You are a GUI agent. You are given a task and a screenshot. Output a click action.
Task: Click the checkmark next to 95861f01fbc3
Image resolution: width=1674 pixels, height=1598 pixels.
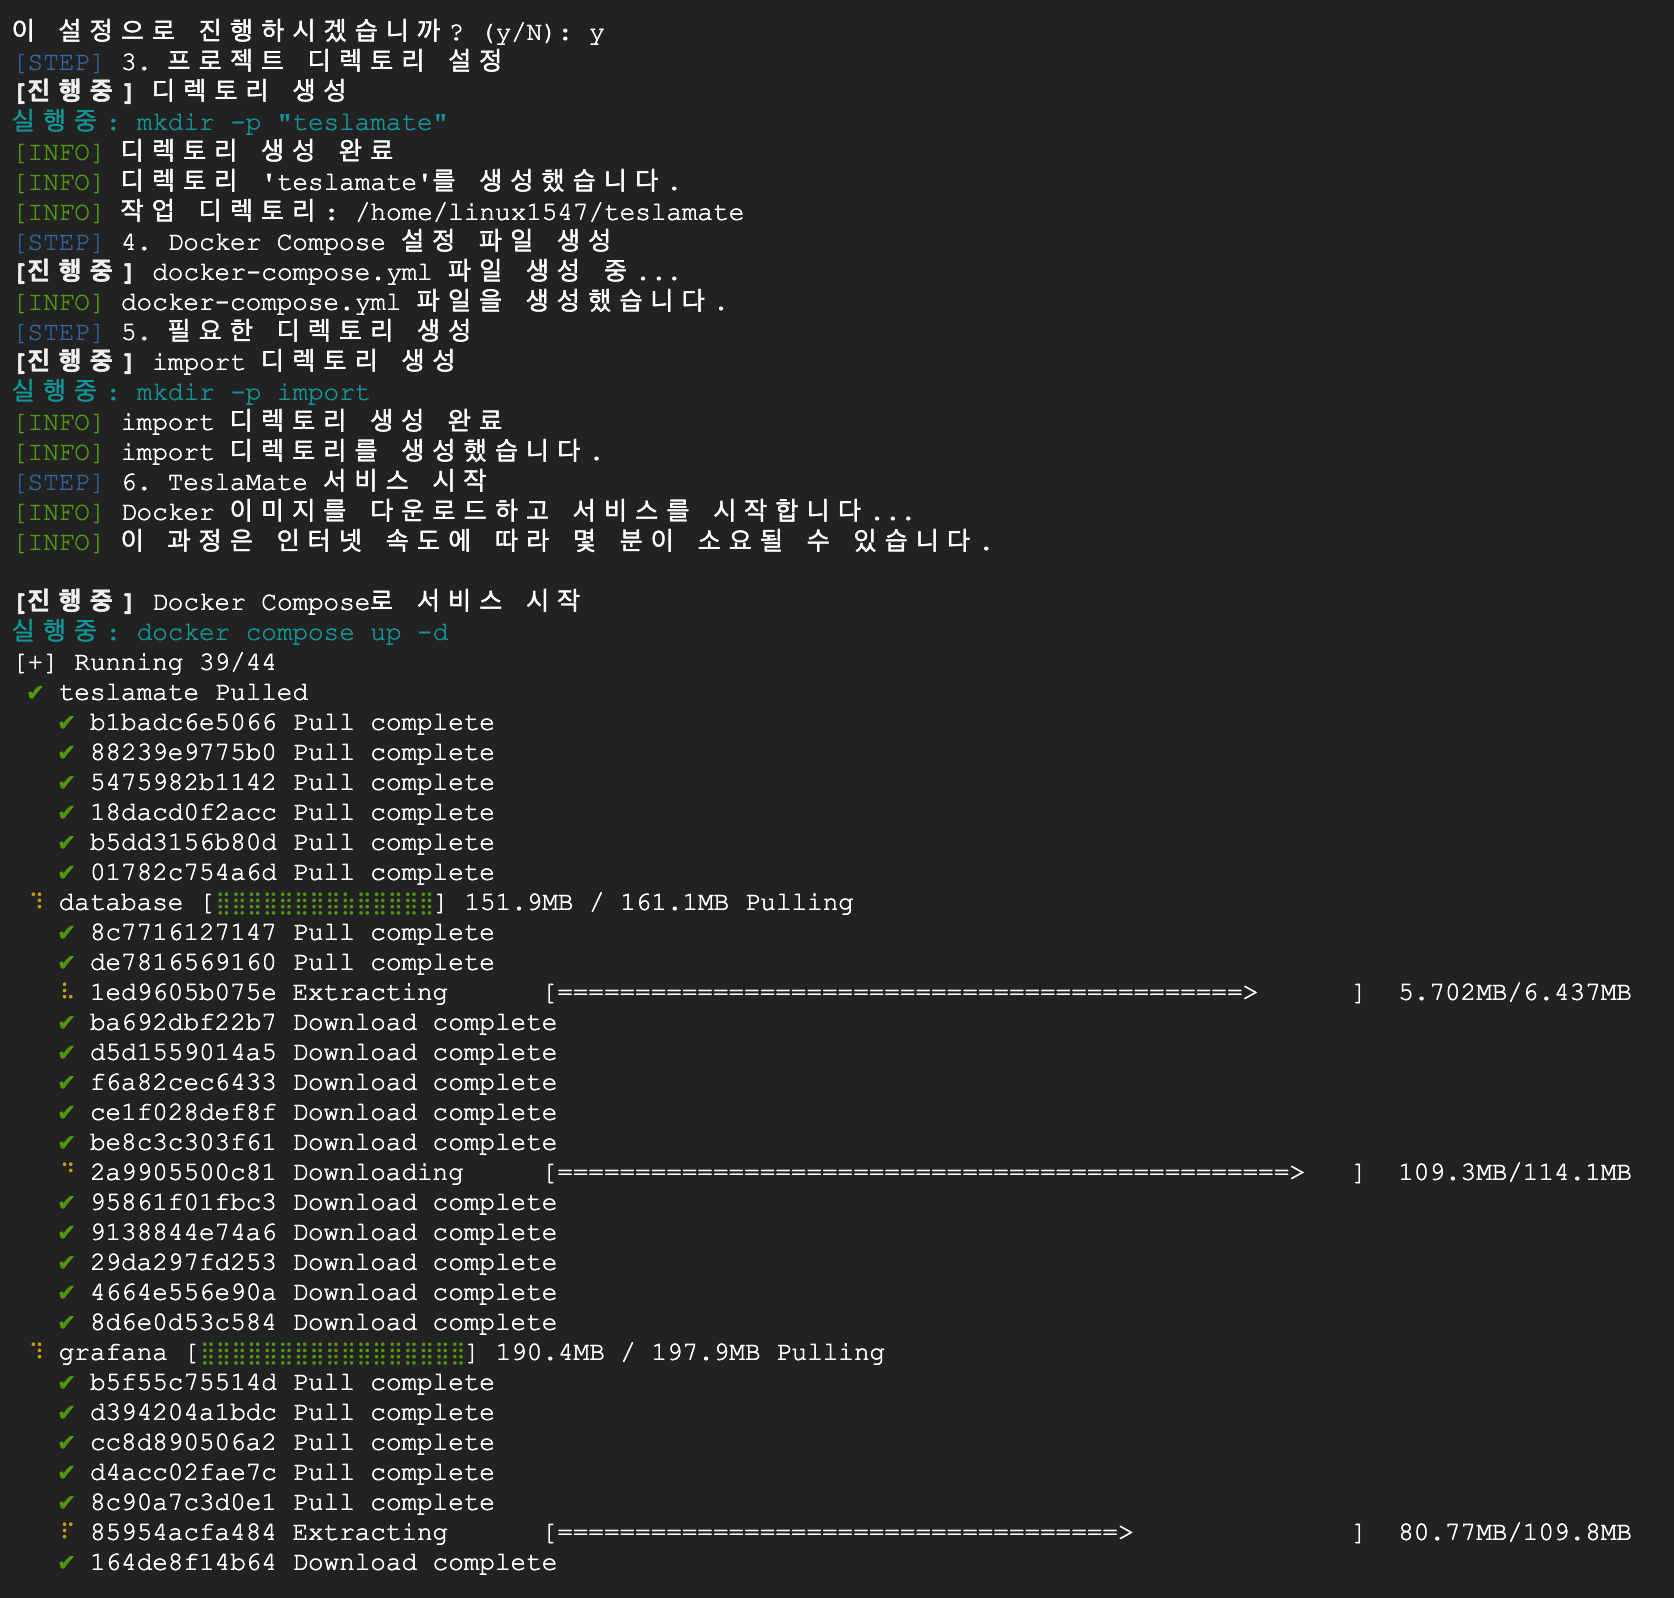pos(67,1202)
